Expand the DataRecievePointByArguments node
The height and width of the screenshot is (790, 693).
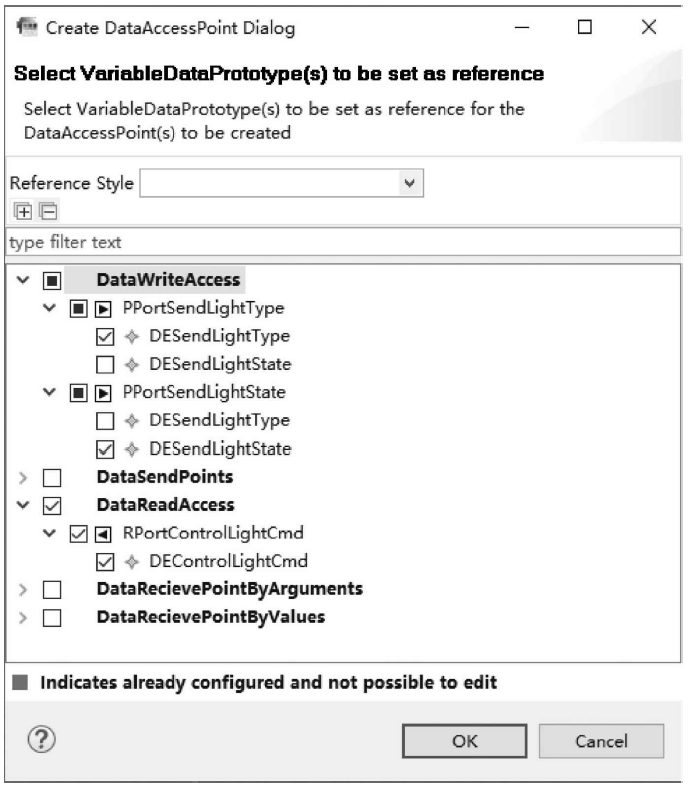click(x=23, y=589)
